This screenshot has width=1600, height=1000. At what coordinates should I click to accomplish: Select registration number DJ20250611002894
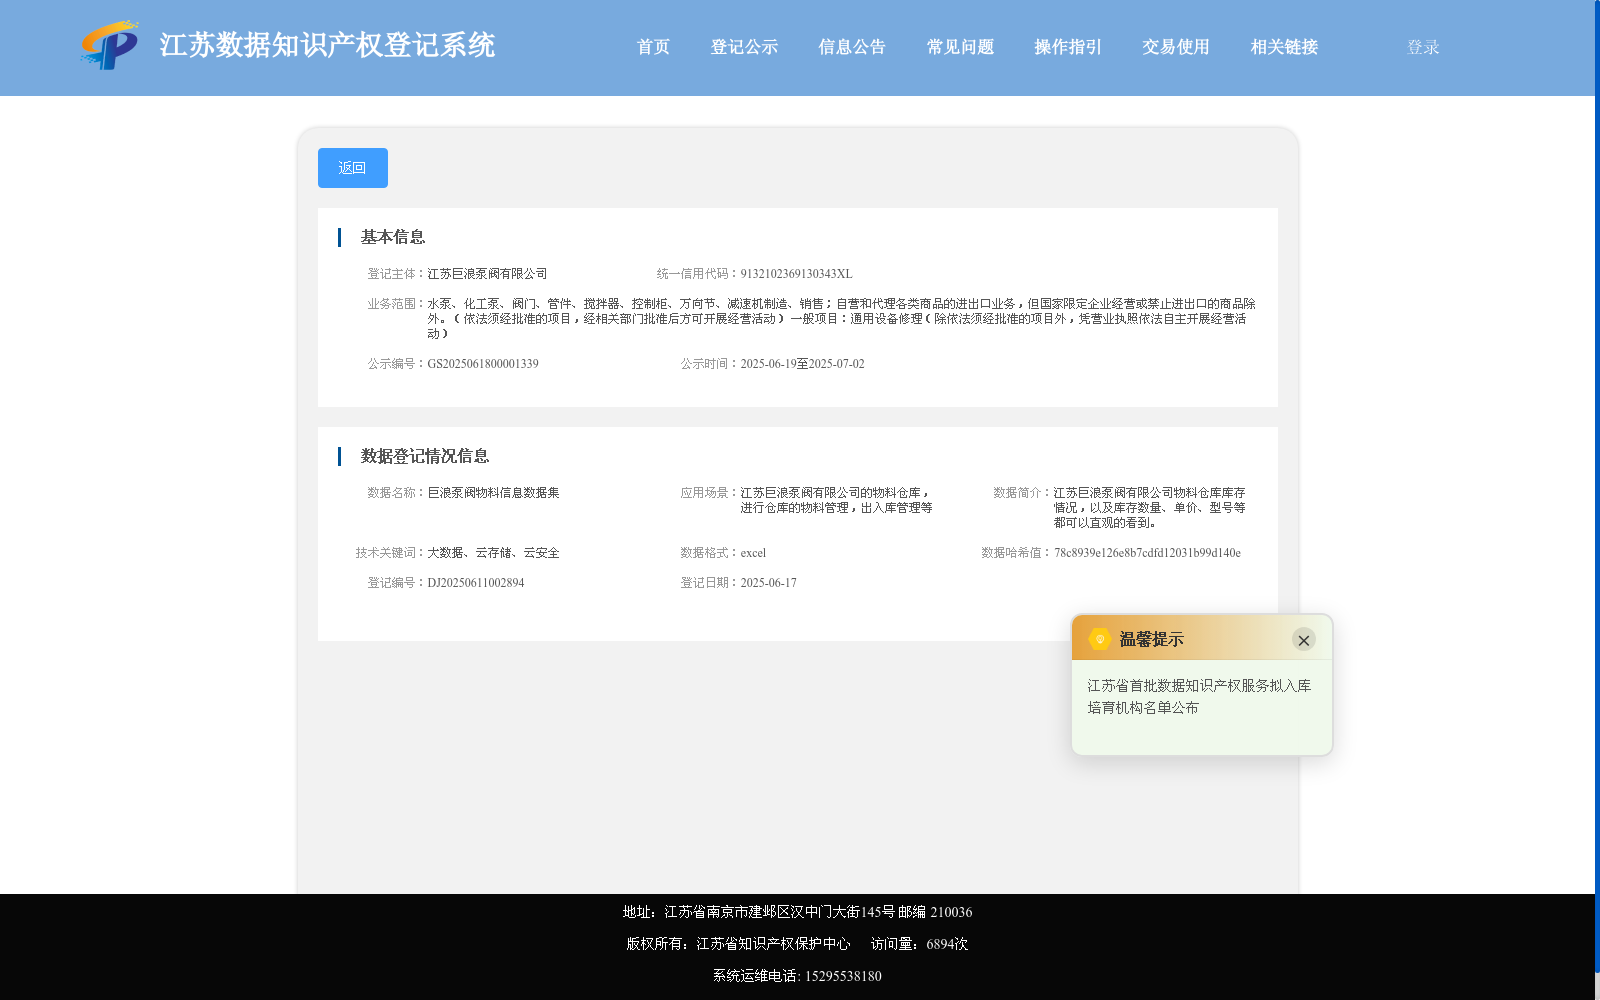(x=476, y=583)
